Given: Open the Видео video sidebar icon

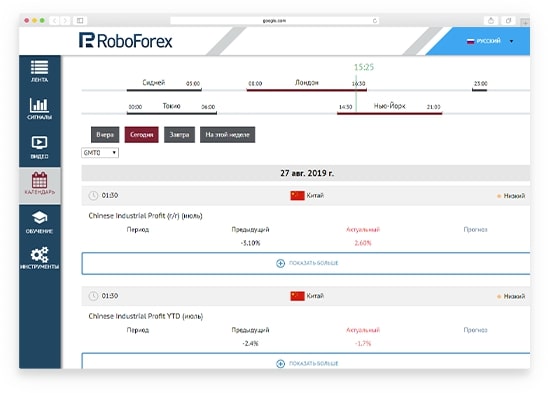Looking at the screenshot, I should (39, 147).
